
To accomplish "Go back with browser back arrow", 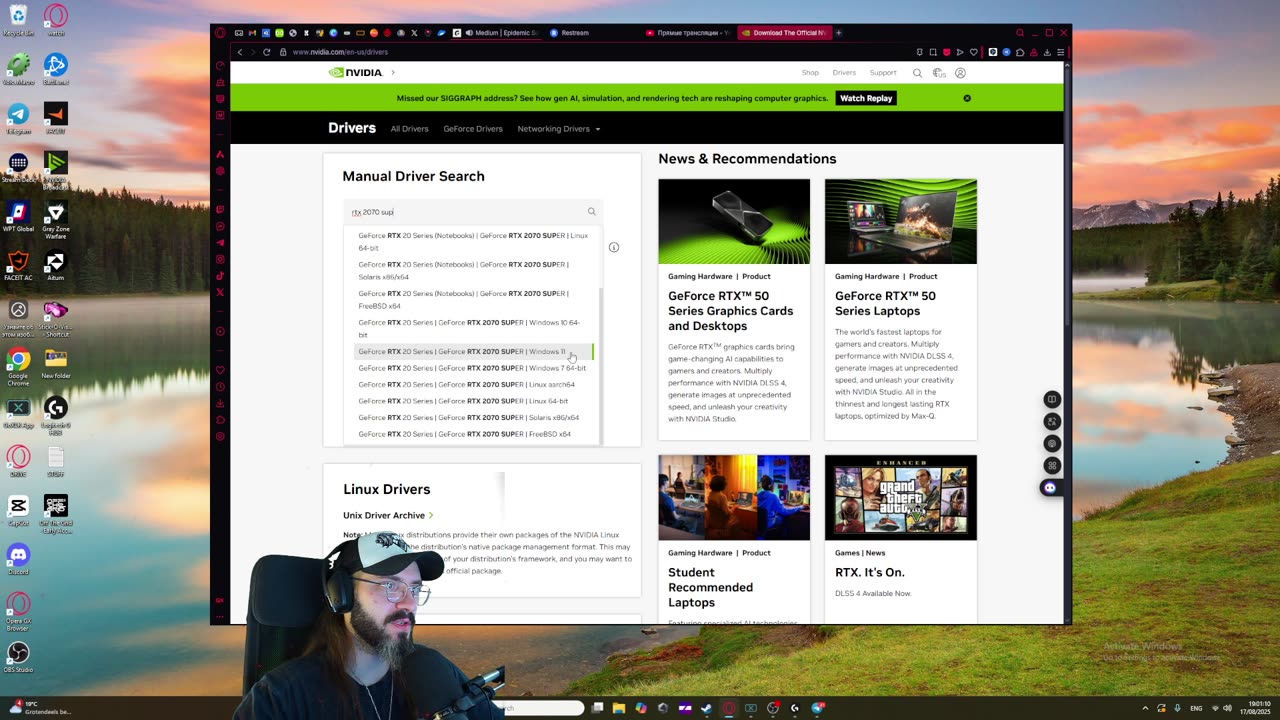I will [x=240, y=52].
